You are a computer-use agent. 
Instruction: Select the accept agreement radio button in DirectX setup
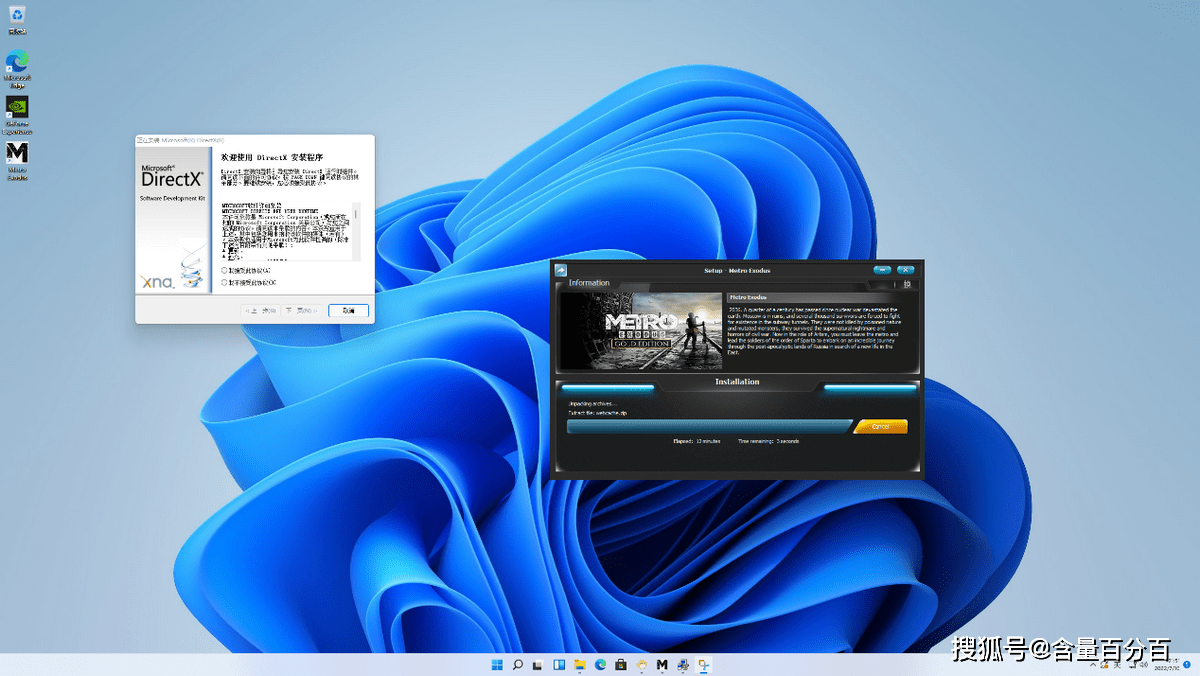point(224,270)
